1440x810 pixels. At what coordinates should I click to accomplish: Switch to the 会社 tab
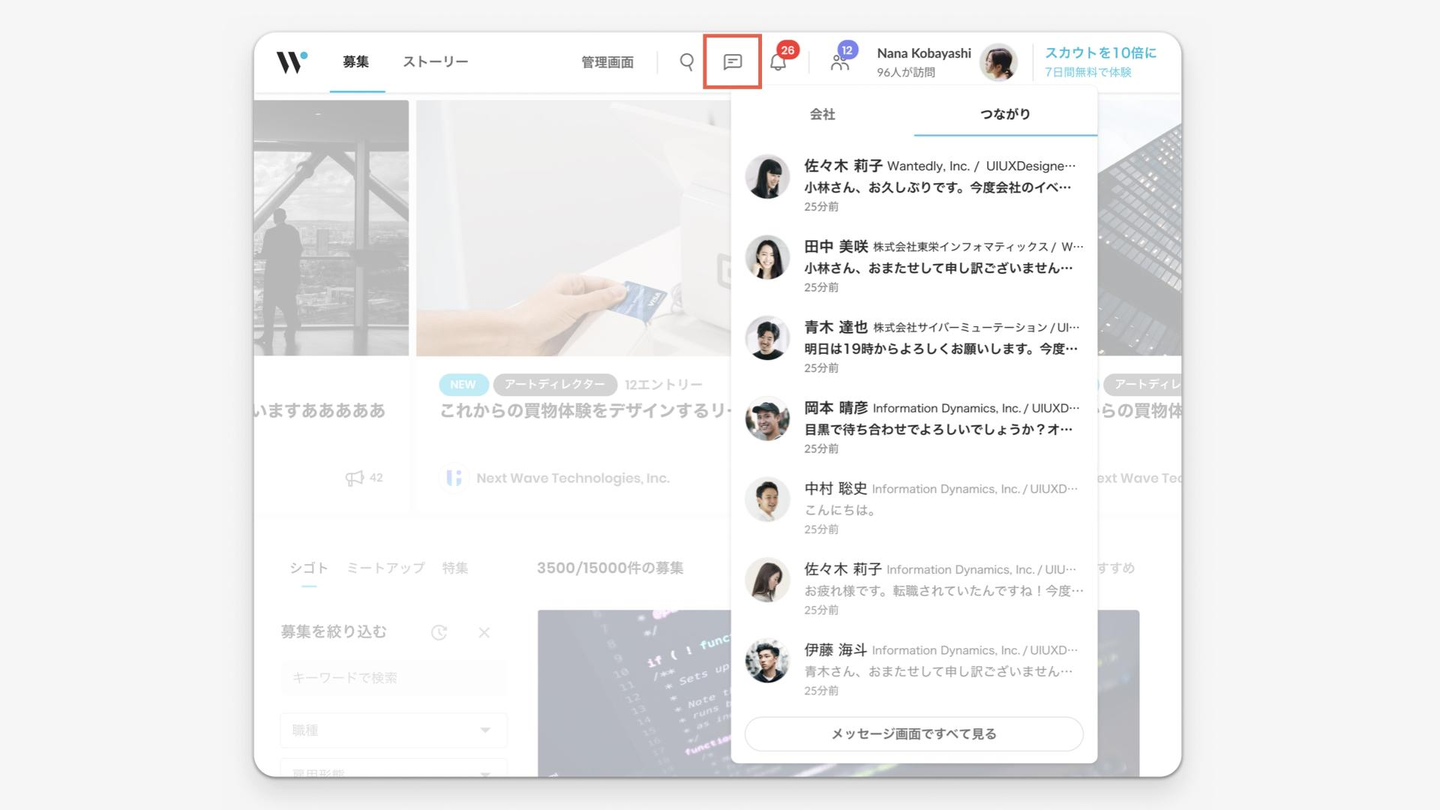(x=822, y=114)
